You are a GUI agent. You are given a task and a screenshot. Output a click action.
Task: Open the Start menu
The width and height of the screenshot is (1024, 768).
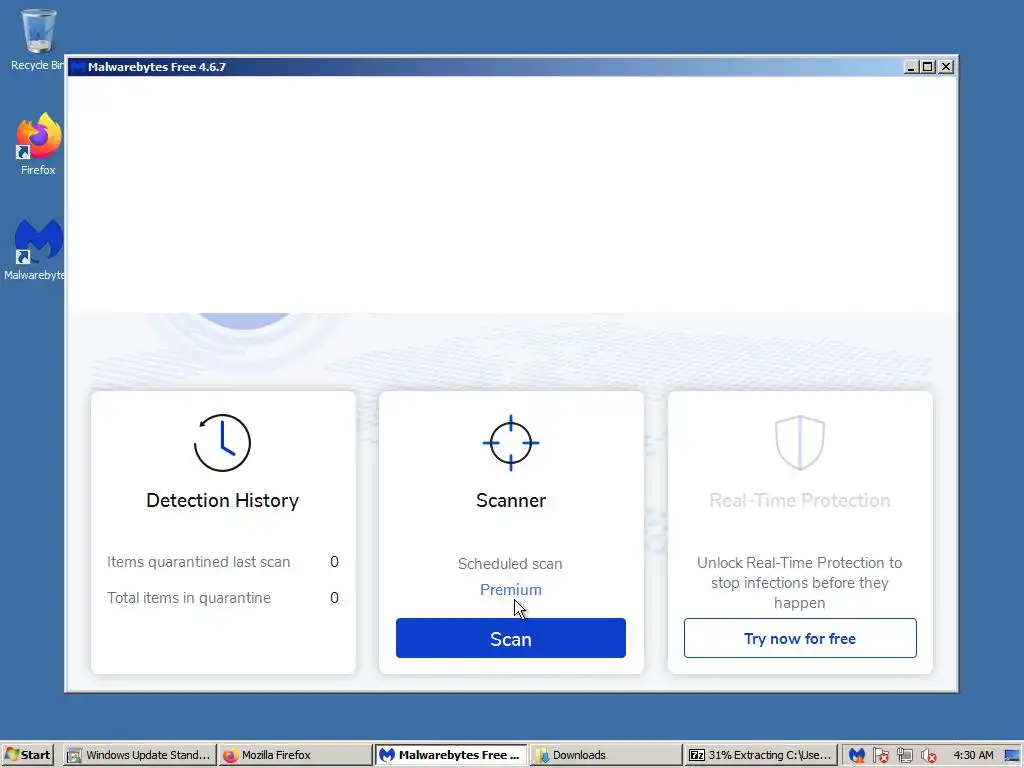pyautogui.click(x=27, y=755)
